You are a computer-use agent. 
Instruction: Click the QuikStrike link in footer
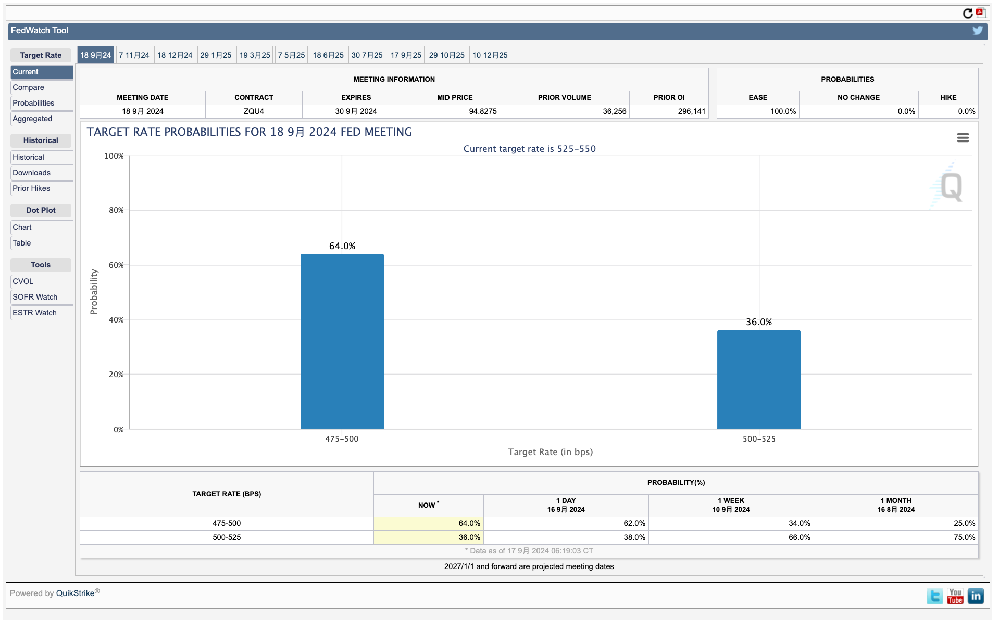[75, 593]
